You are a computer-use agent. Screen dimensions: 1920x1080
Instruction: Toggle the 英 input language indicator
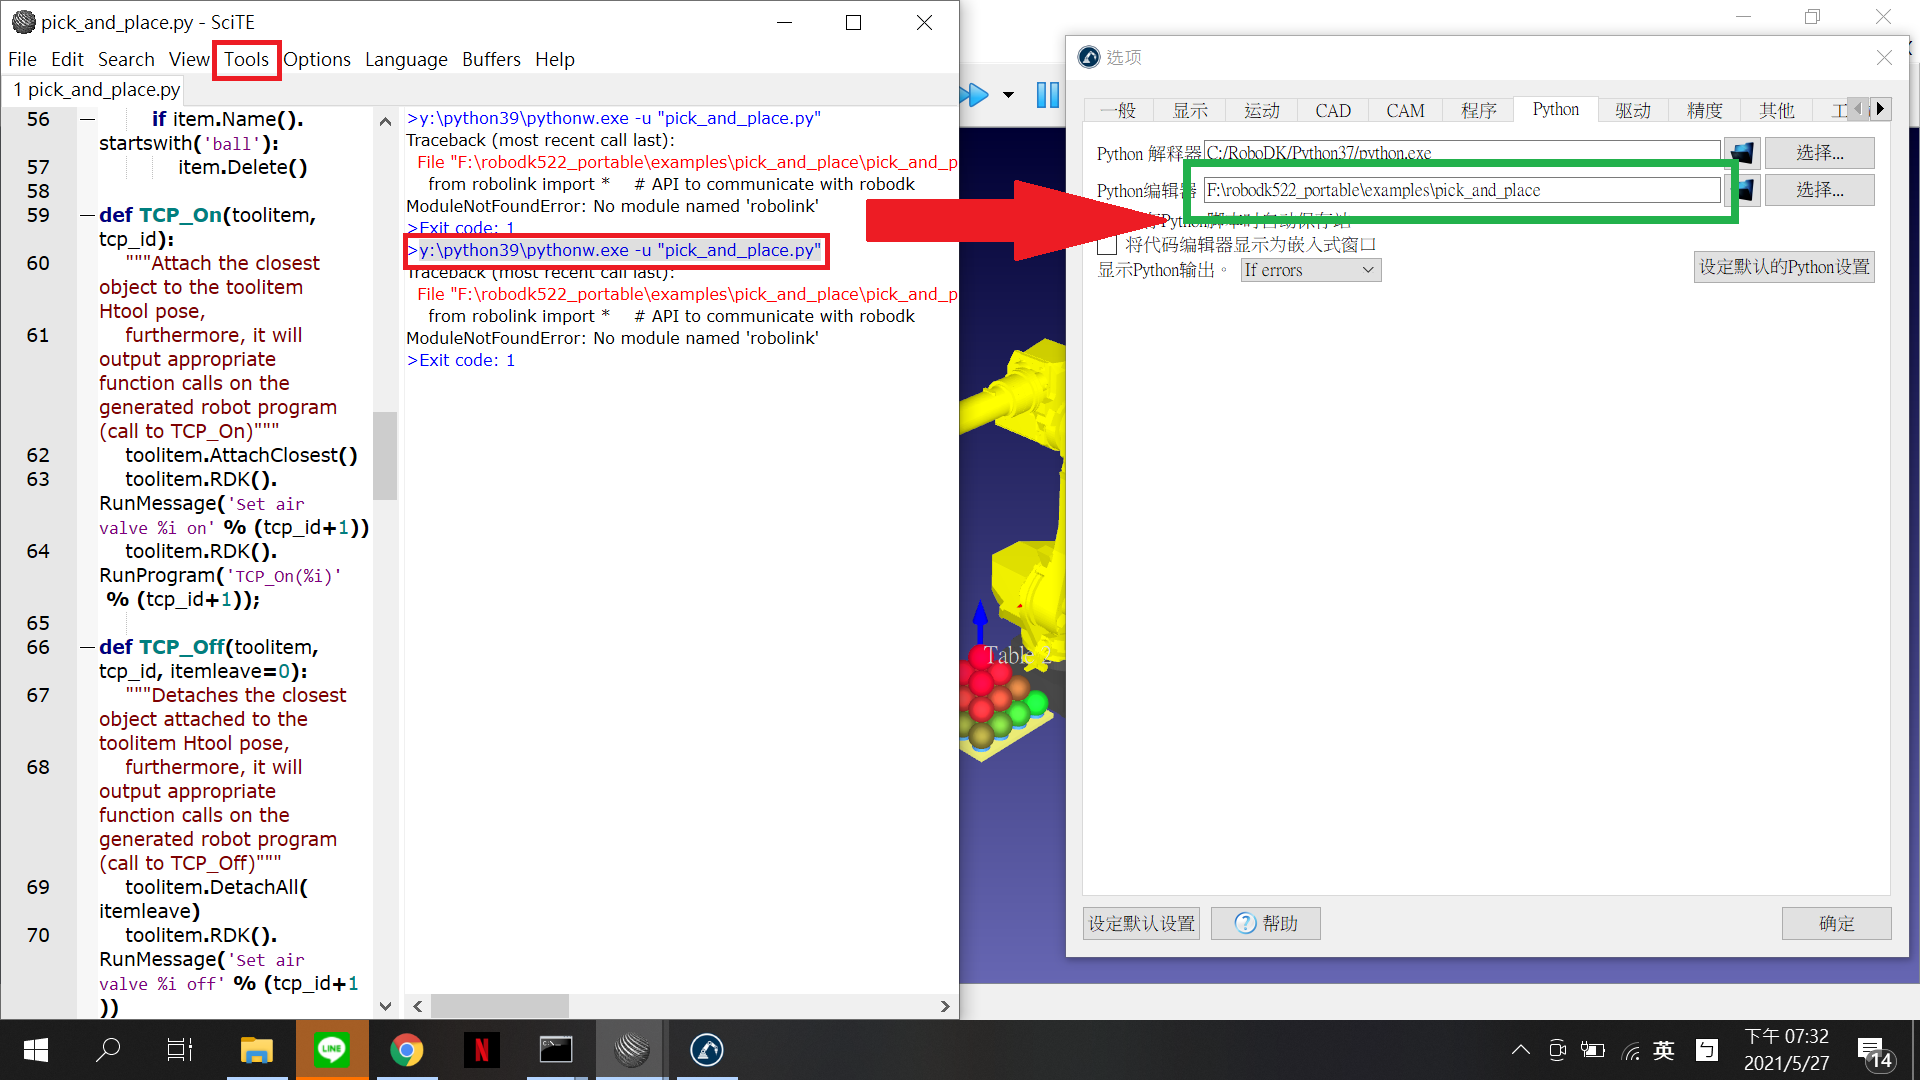point(1664,1050)
